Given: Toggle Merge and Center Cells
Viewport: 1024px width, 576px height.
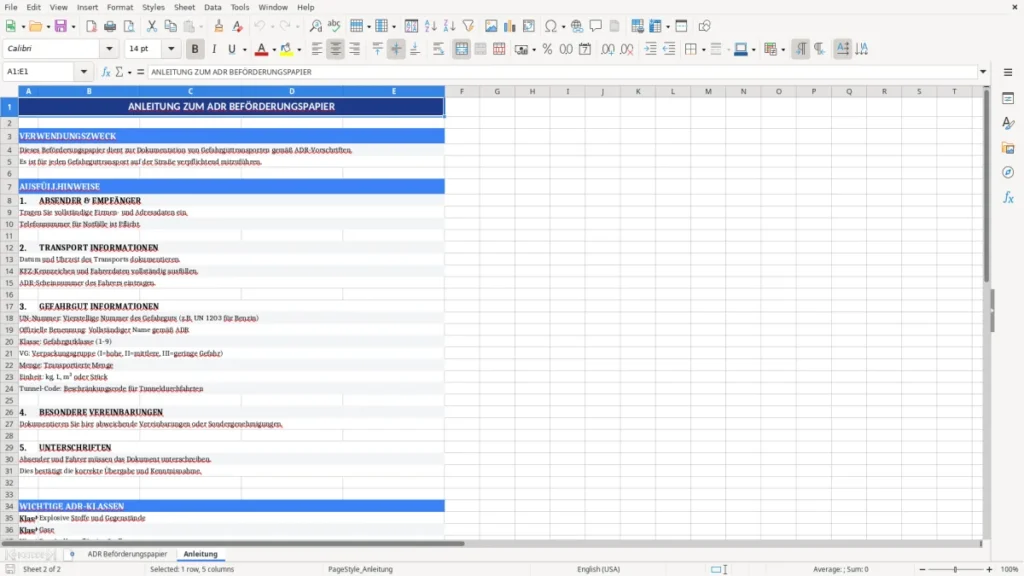Looking at the screenshot, I should 461,49.
